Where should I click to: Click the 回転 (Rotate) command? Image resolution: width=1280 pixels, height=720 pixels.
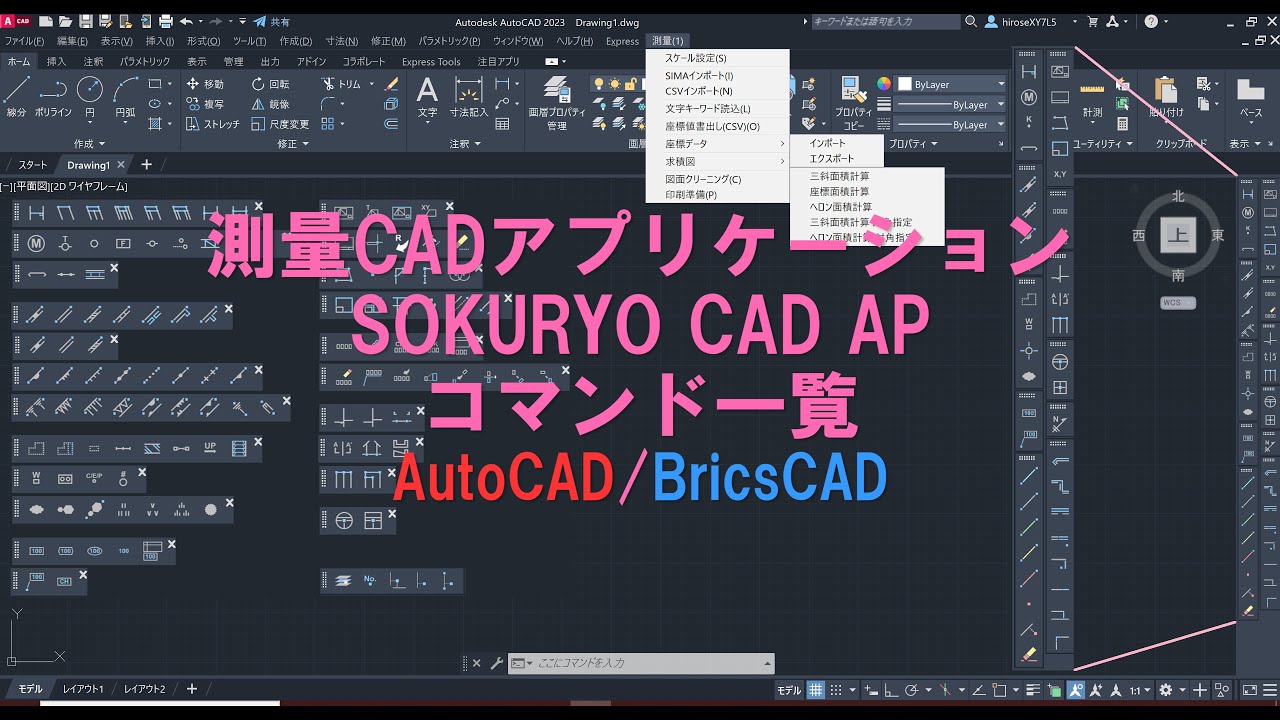pos(270,84)
